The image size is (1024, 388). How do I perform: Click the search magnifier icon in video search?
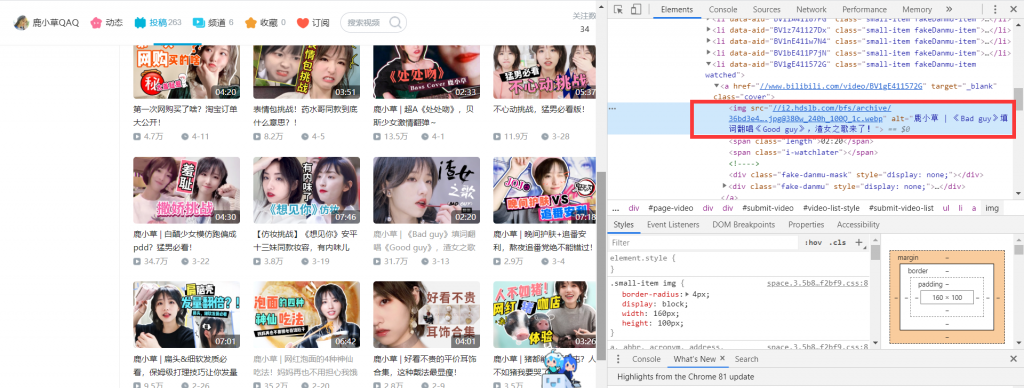coord(396,23)
